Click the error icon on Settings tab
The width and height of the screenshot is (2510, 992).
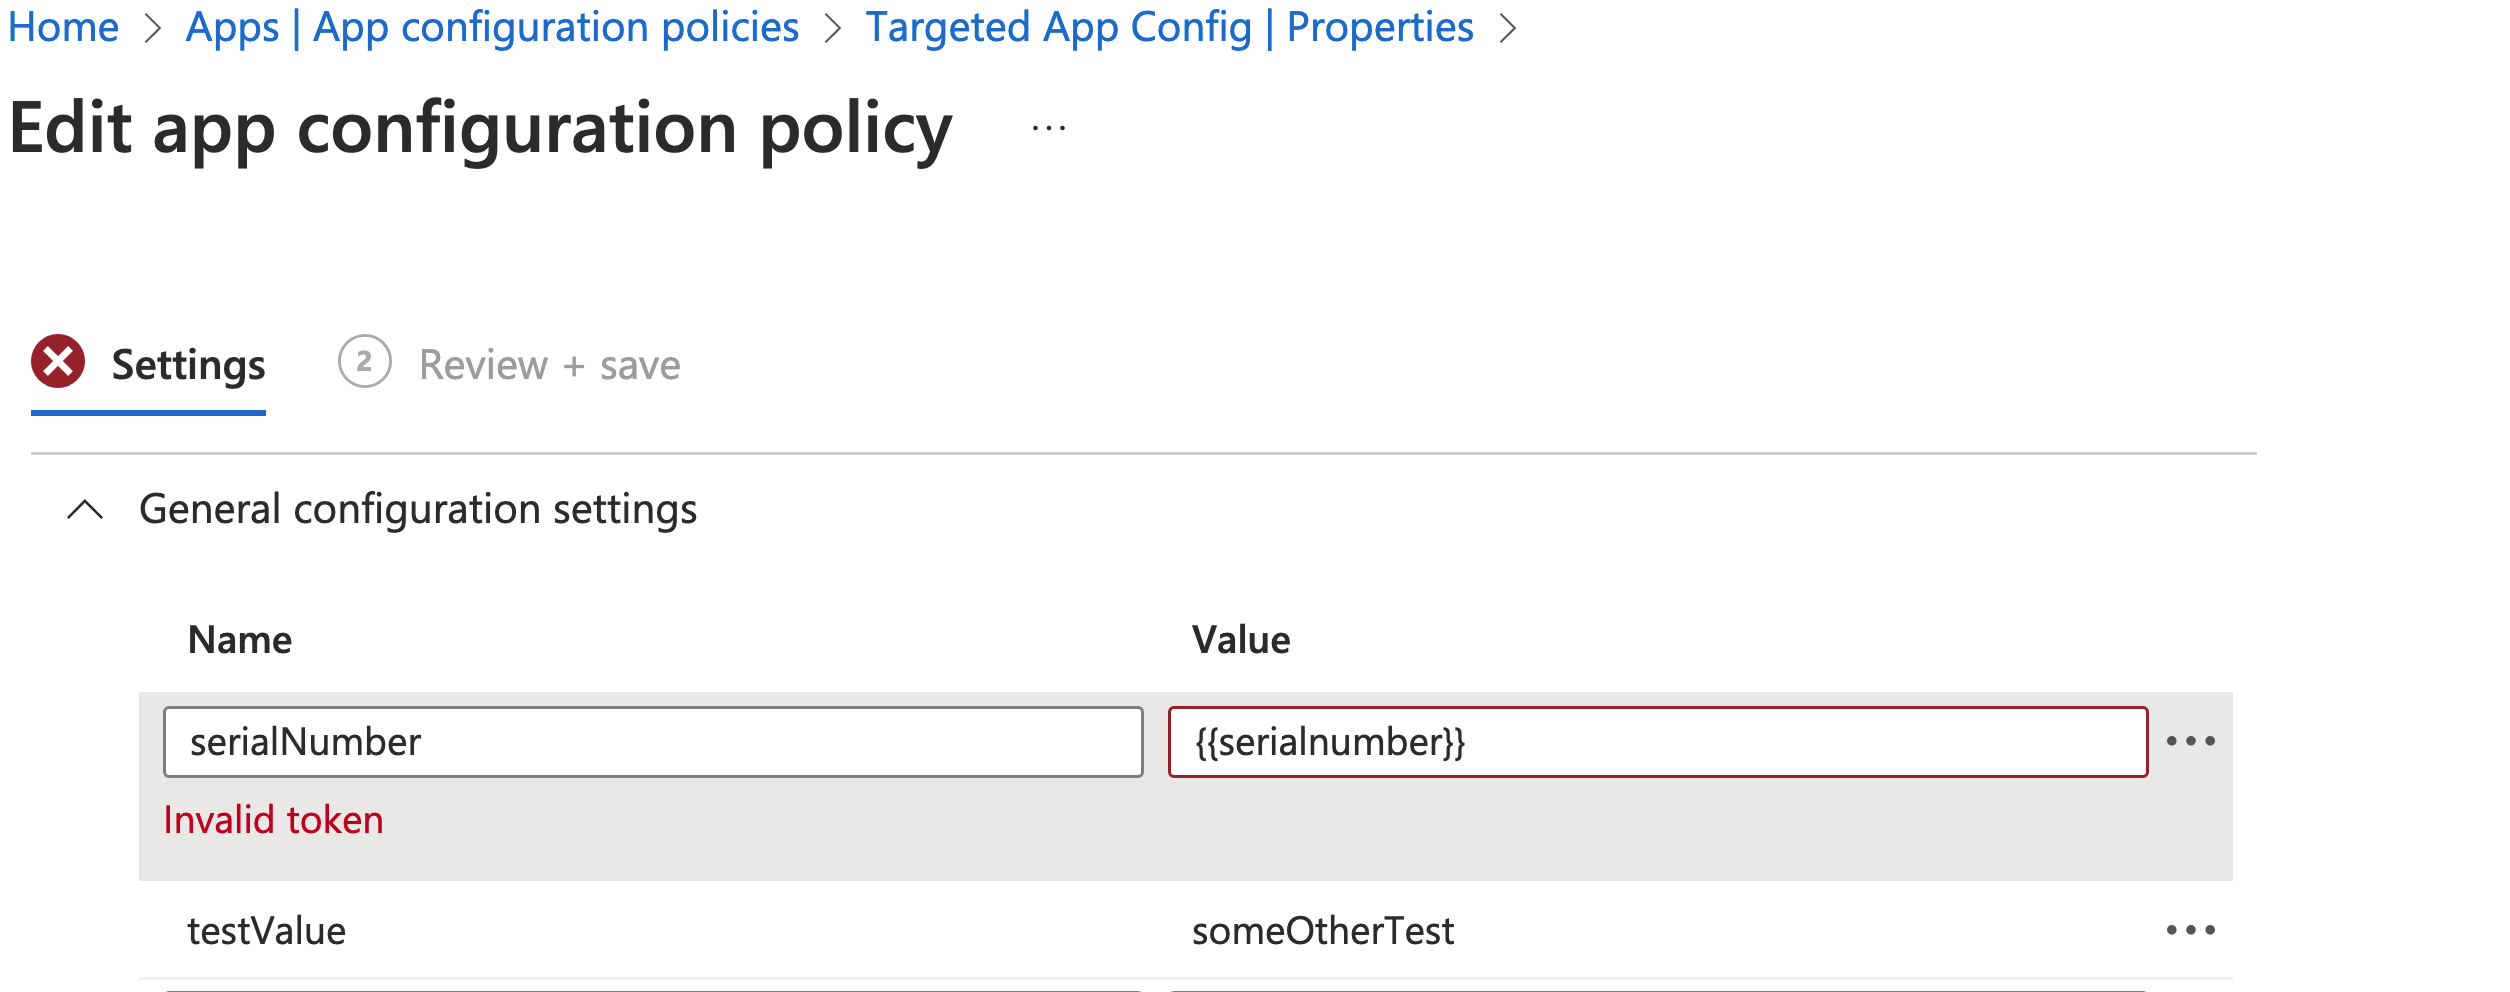coord(60,364)
